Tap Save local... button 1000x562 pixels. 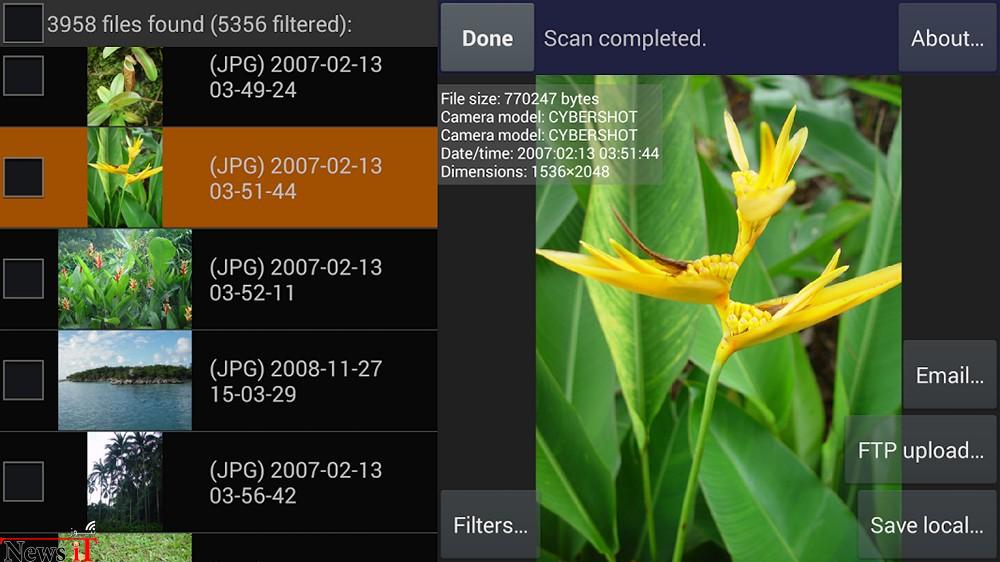click(927, 525)
